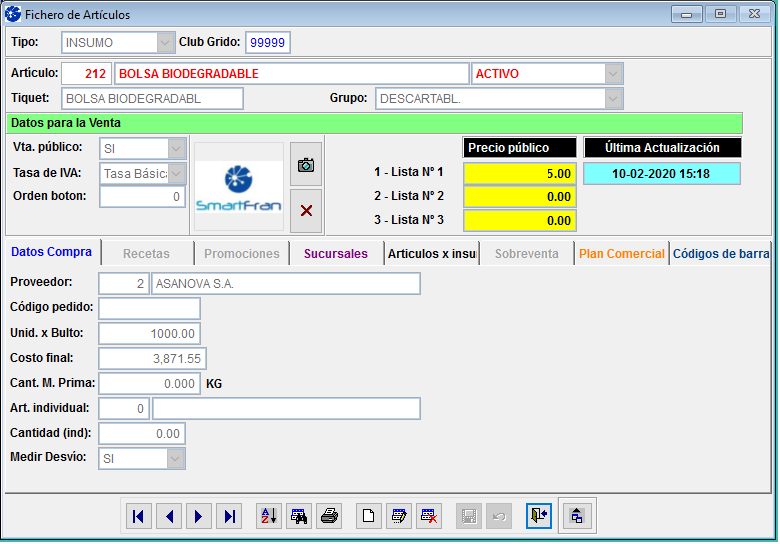
Task: Remove image with red X button
Action: 306,210
